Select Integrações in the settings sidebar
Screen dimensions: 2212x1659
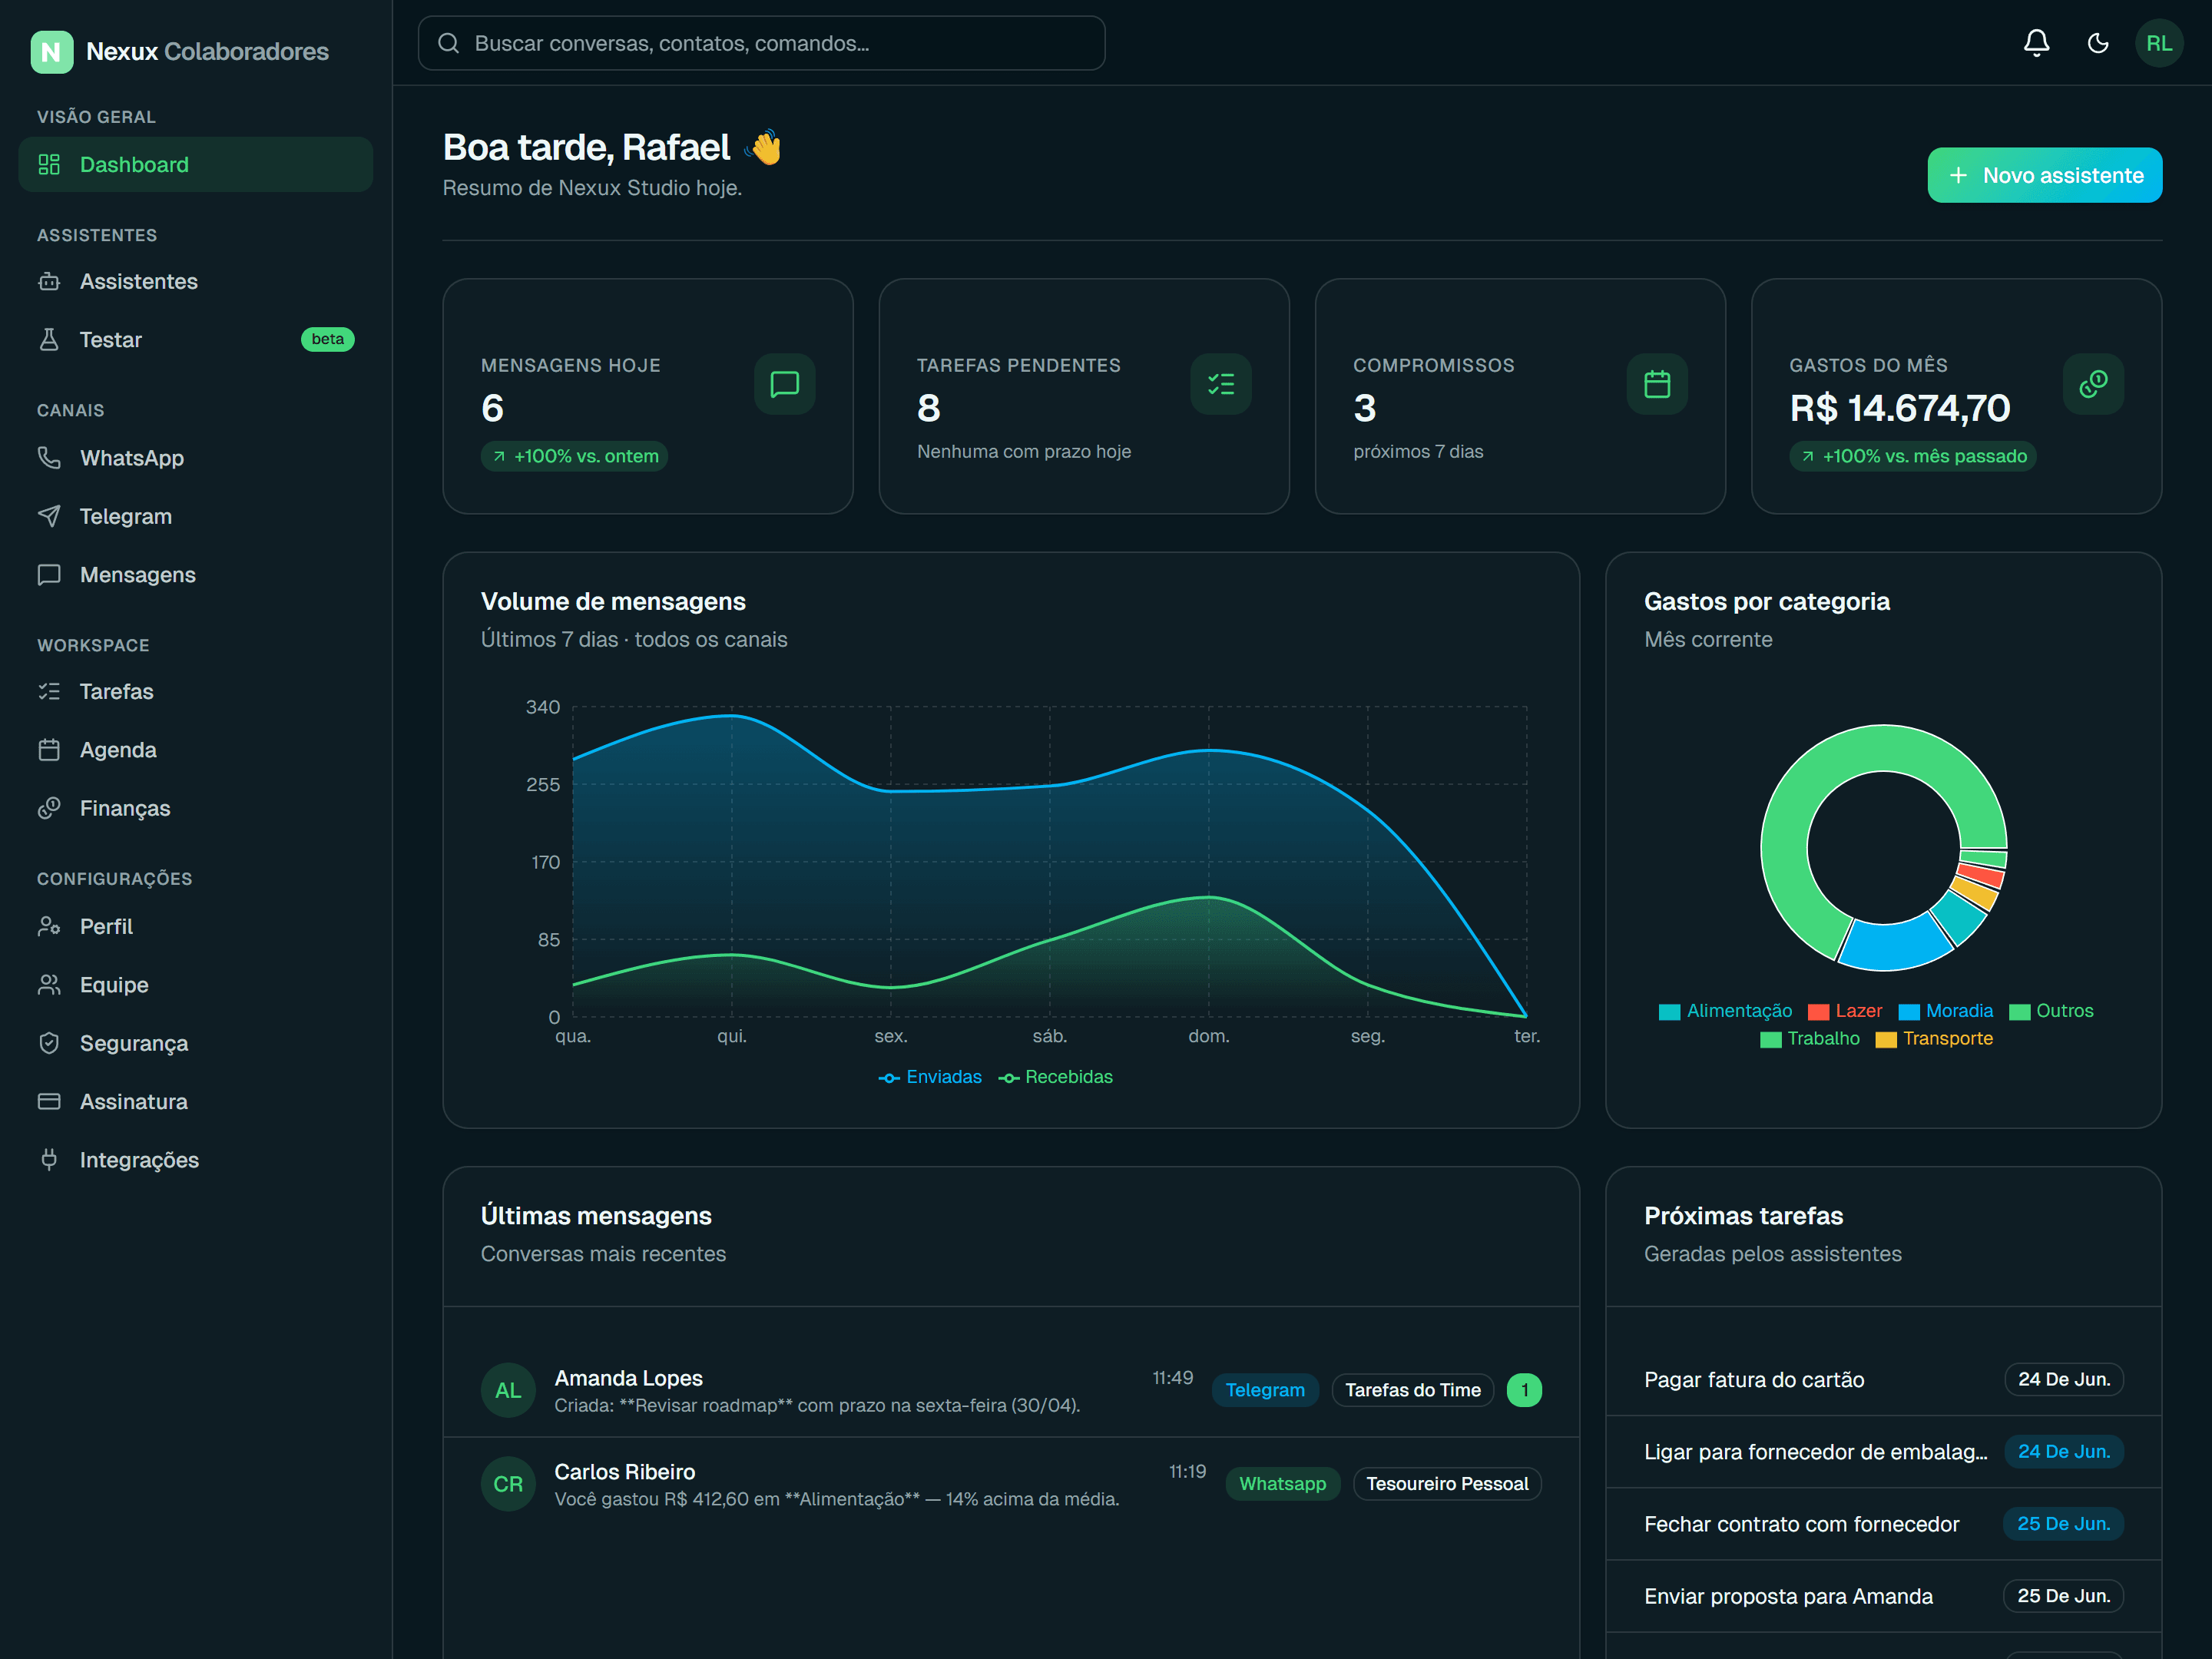pyautogui.click(x=195, y=1159)
